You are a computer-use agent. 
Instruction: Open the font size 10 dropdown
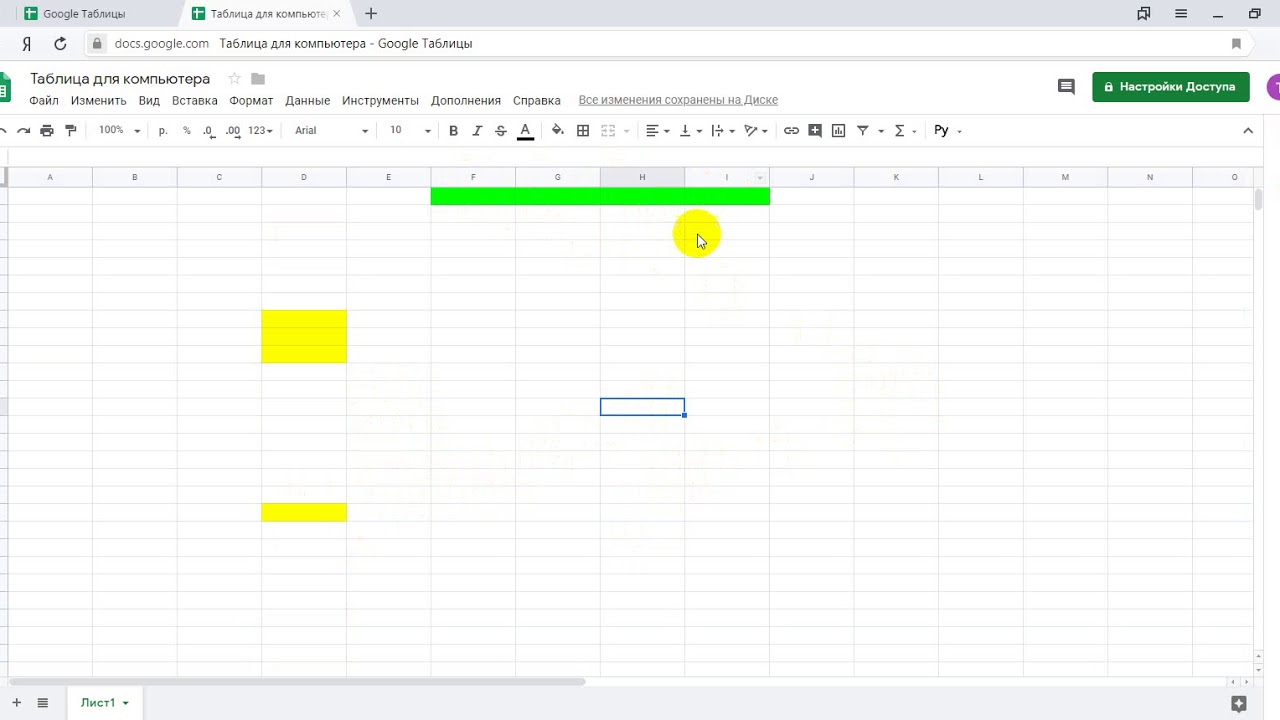point(410,131)
